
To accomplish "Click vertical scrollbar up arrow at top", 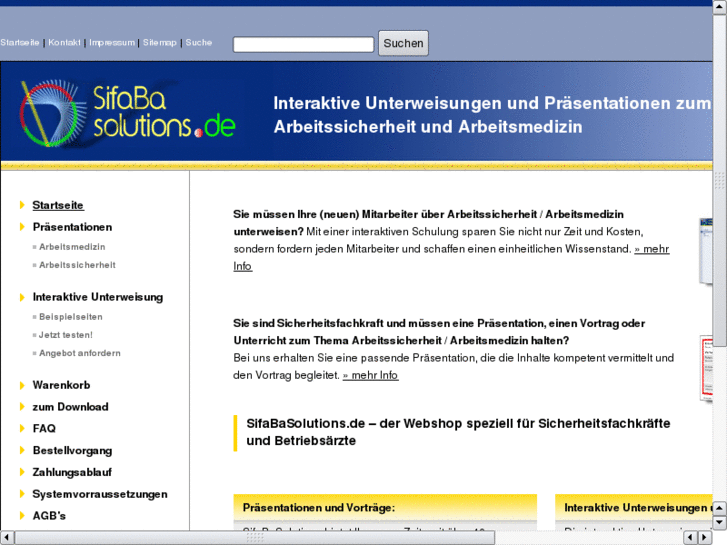I will point(720,8).
